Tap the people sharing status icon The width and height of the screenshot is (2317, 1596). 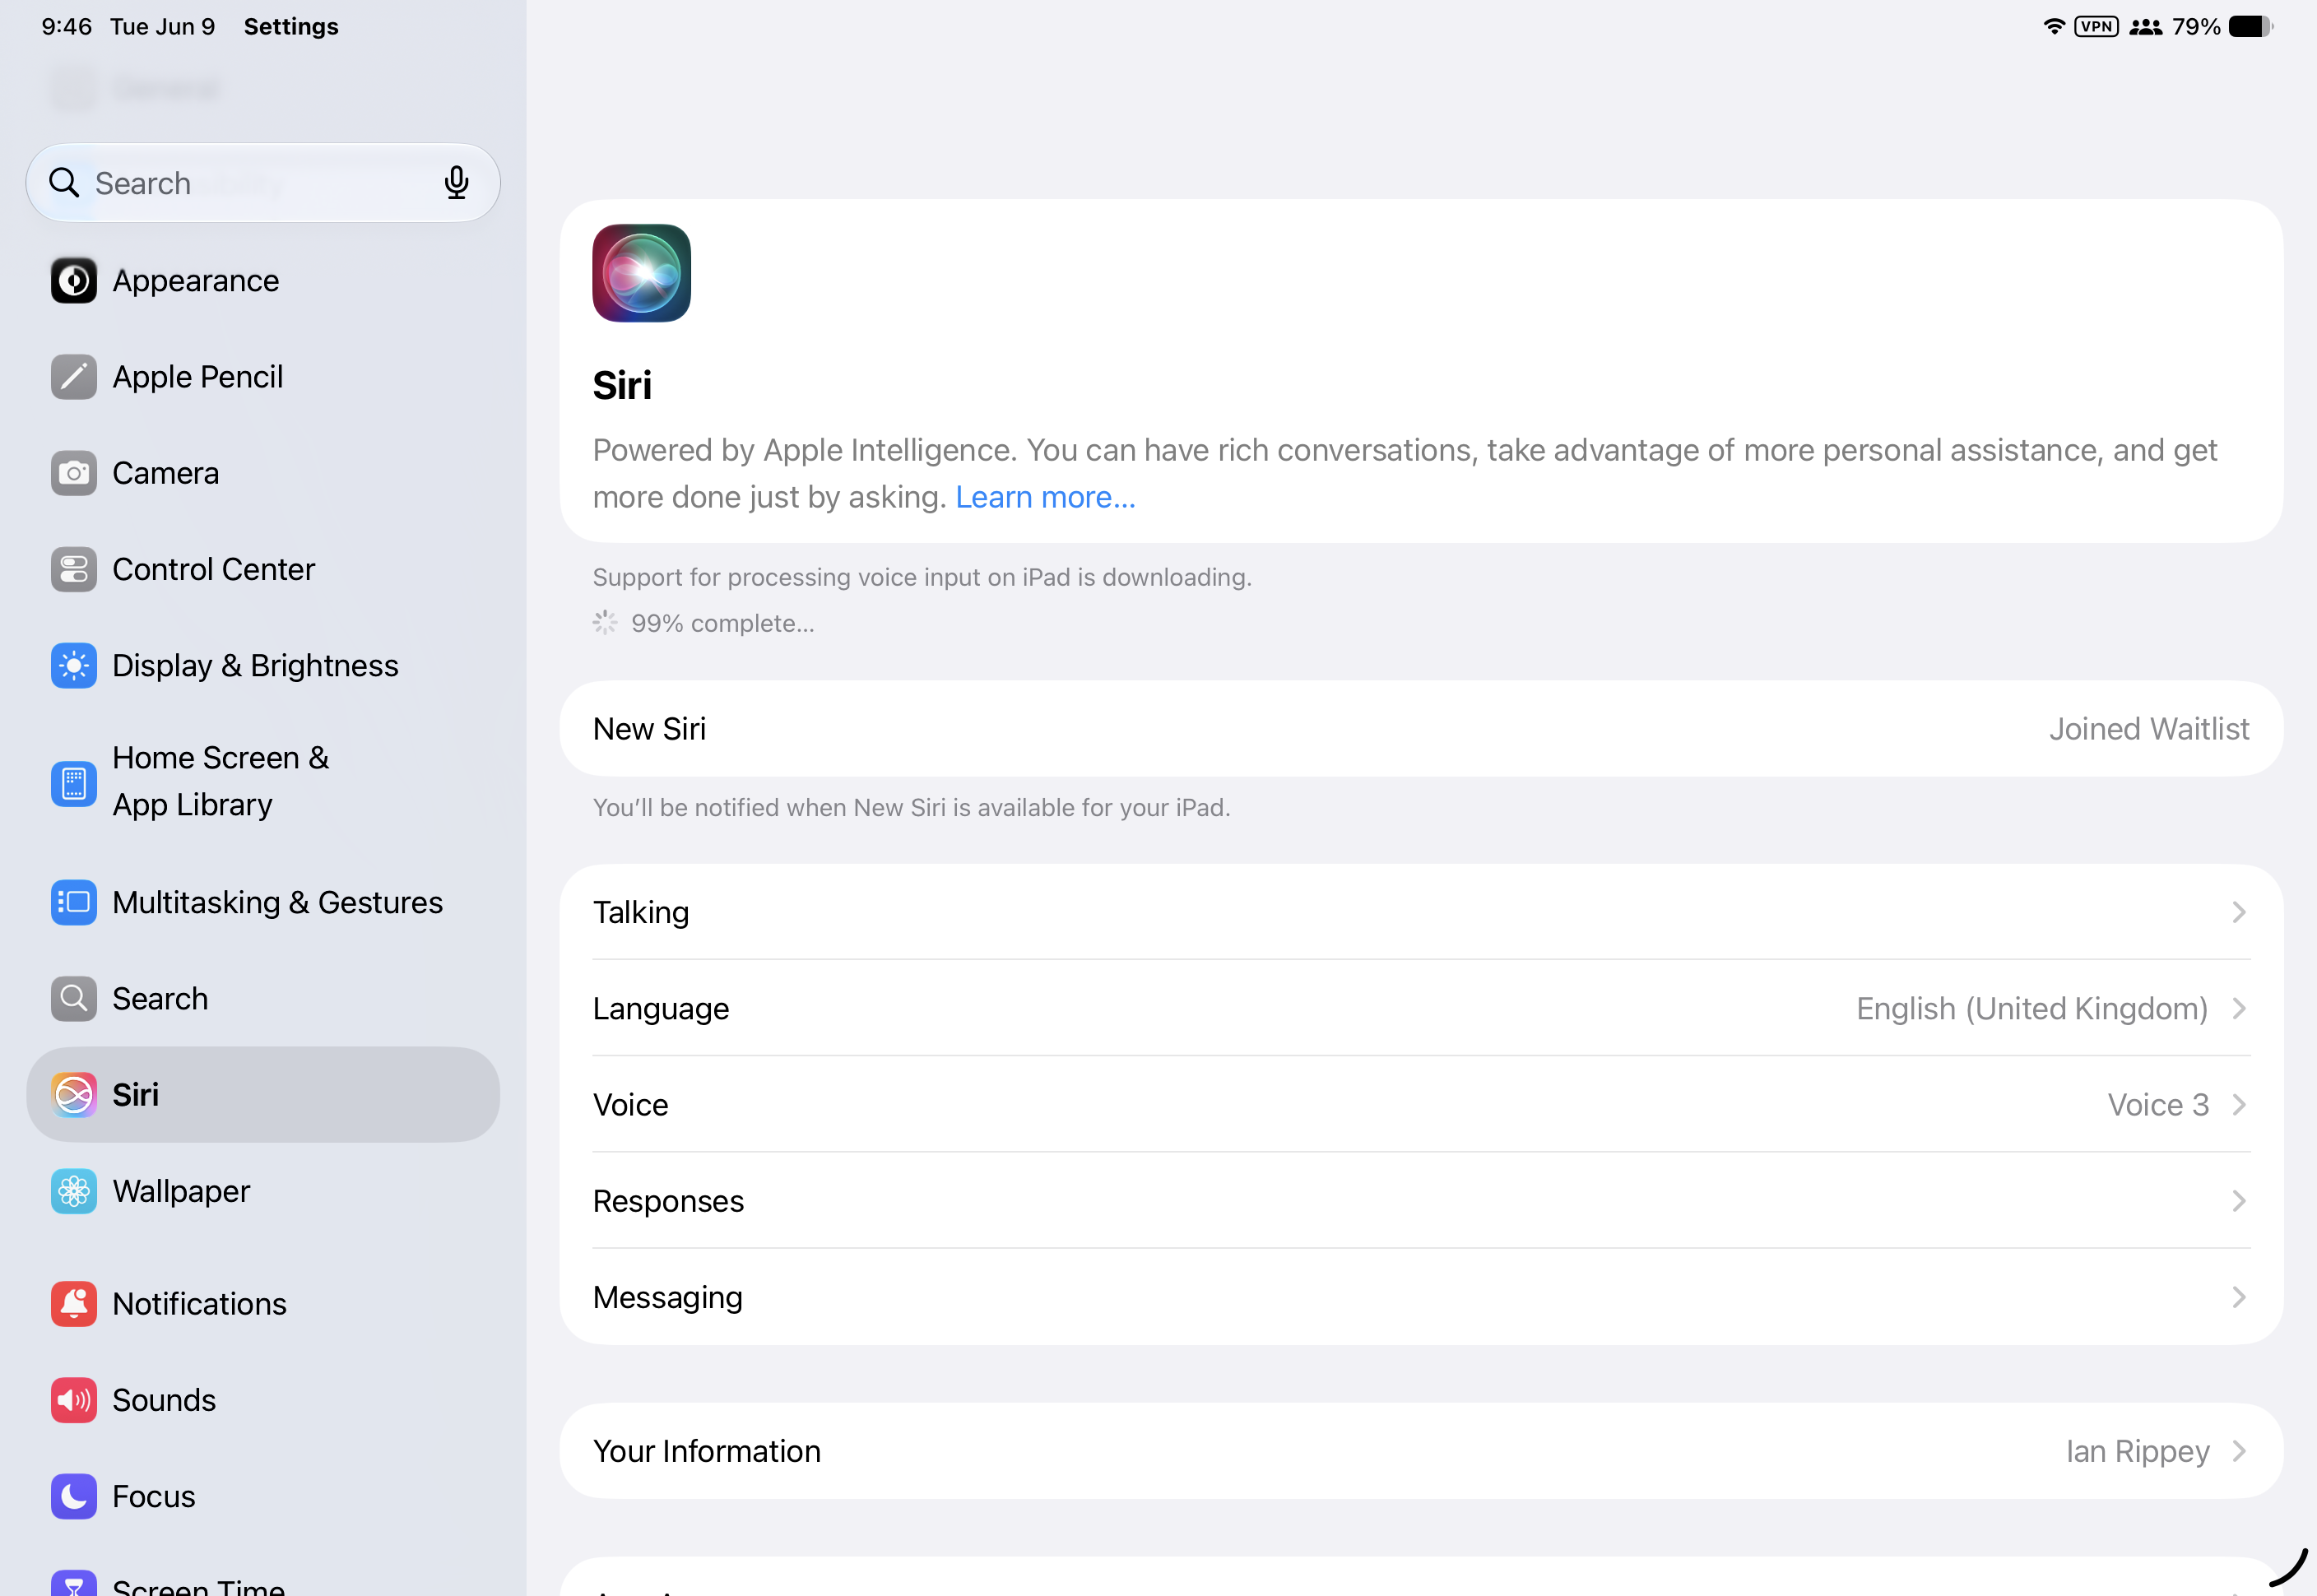tap(2146, 26)
